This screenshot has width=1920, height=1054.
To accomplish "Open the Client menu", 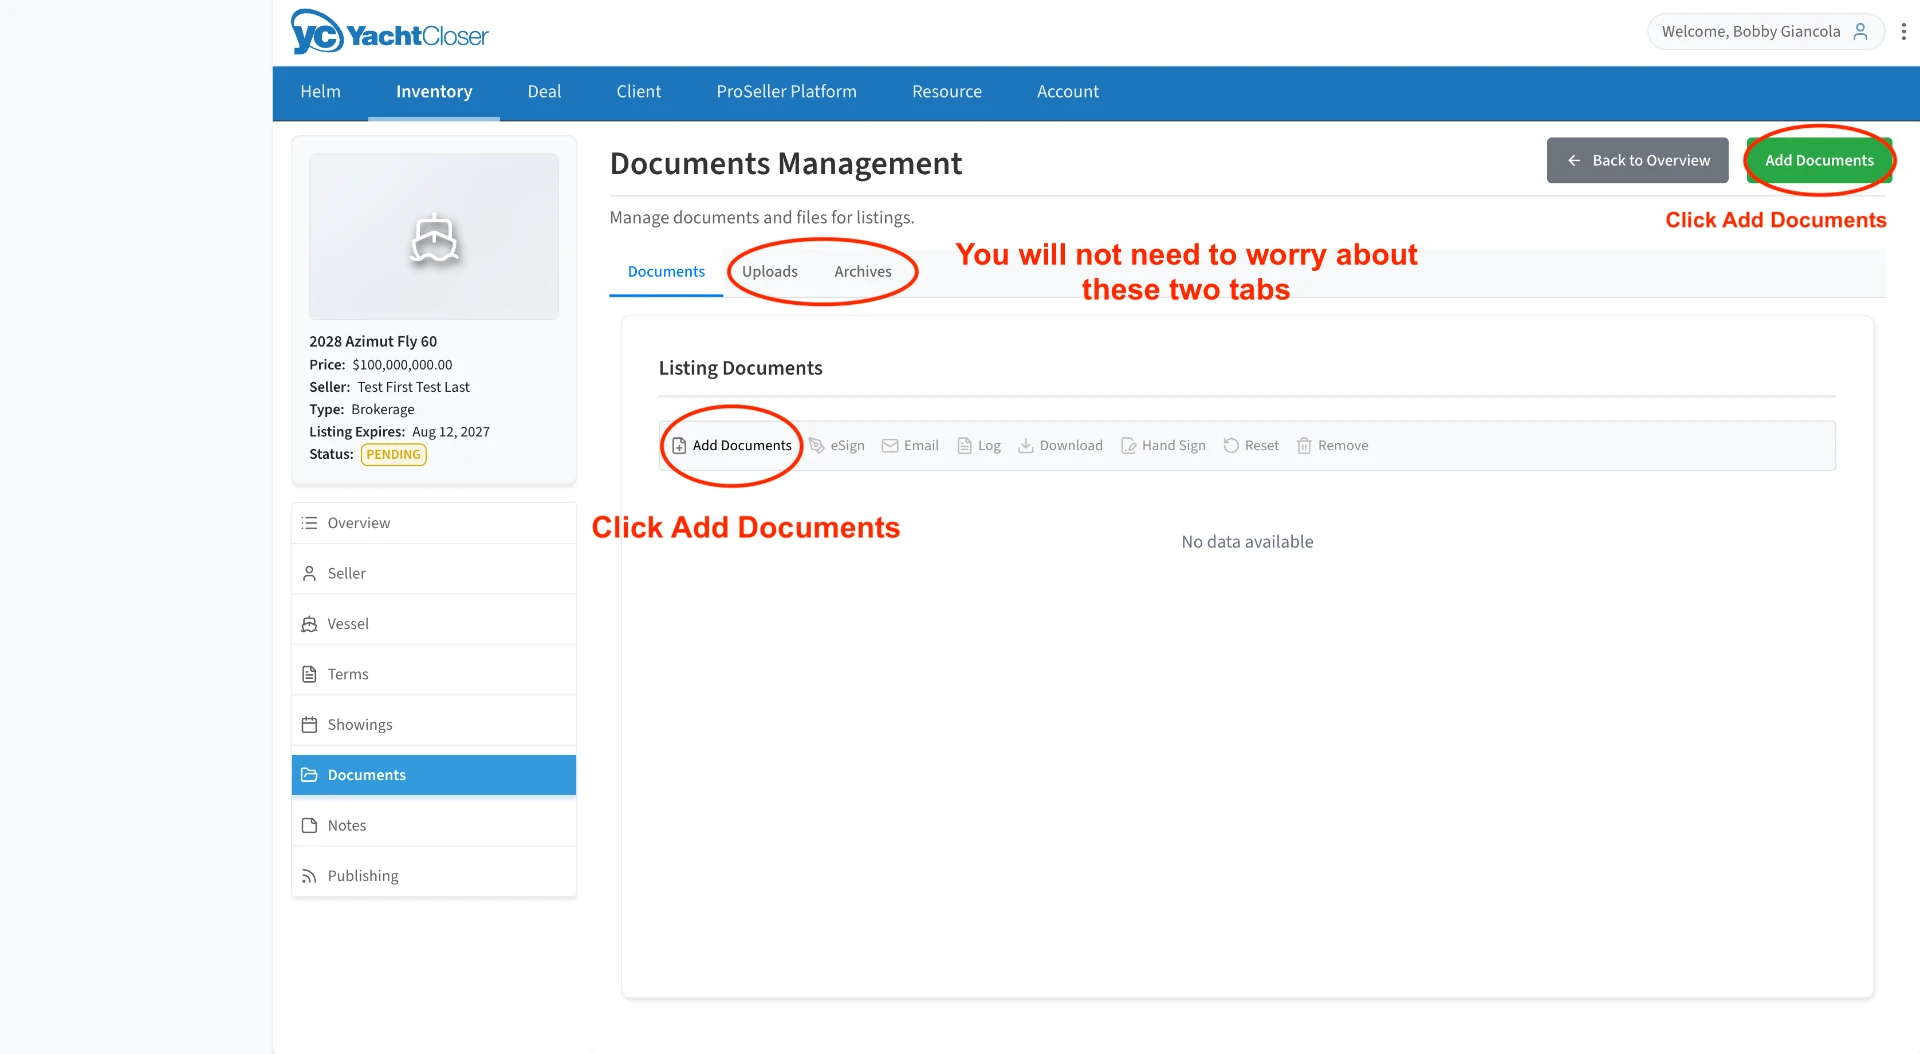I will click(639, 92).
